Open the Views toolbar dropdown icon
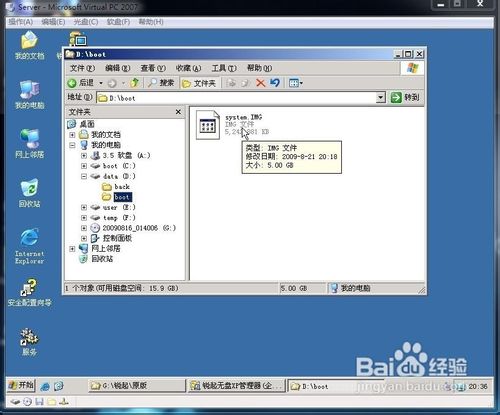Image resolution: width=500 pixels, height=415 pixels. [296, 83]
